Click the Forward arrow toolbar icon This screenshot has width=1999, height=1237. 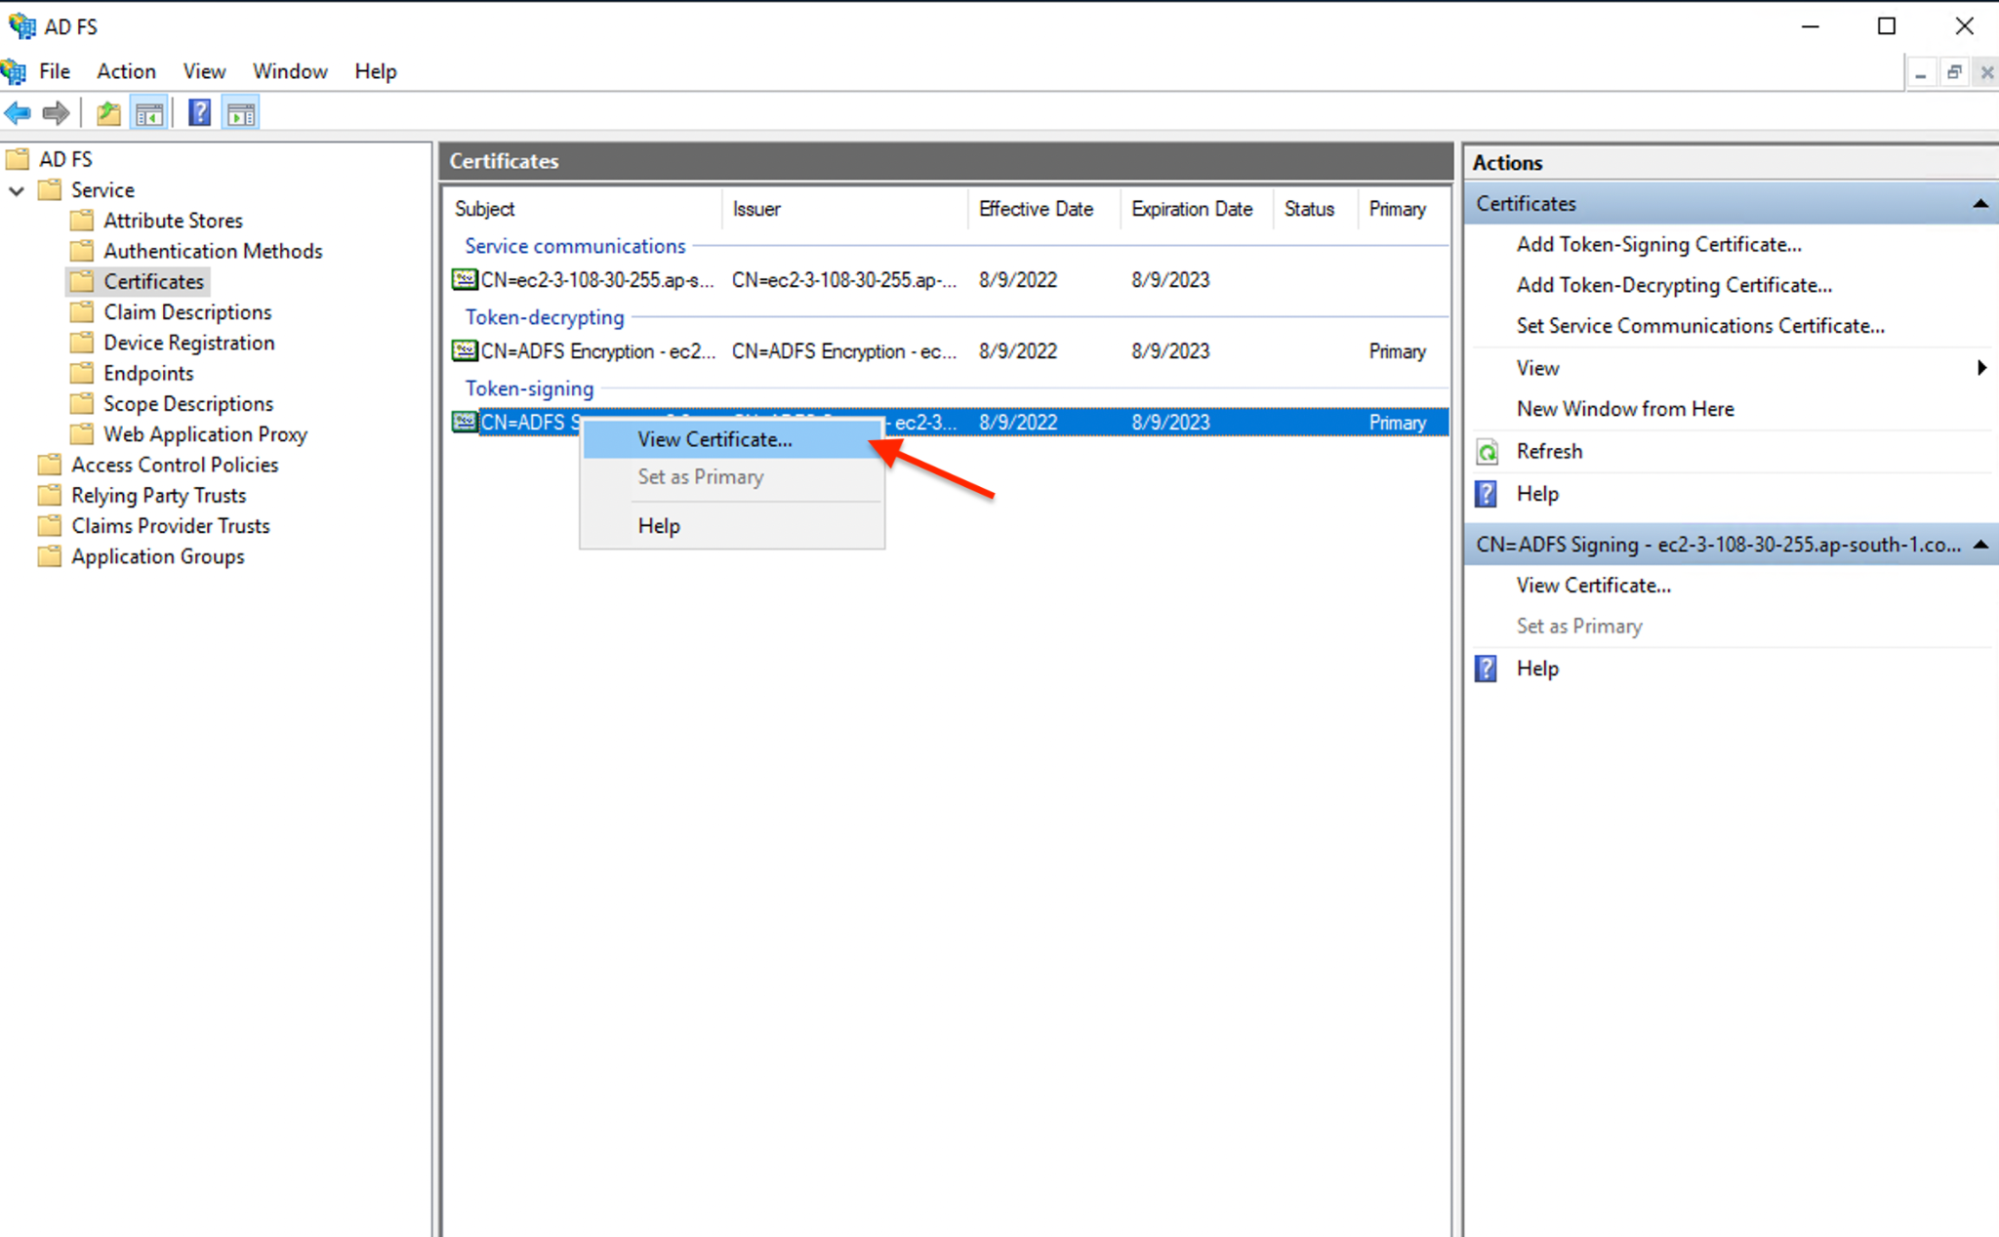[56, 113]
